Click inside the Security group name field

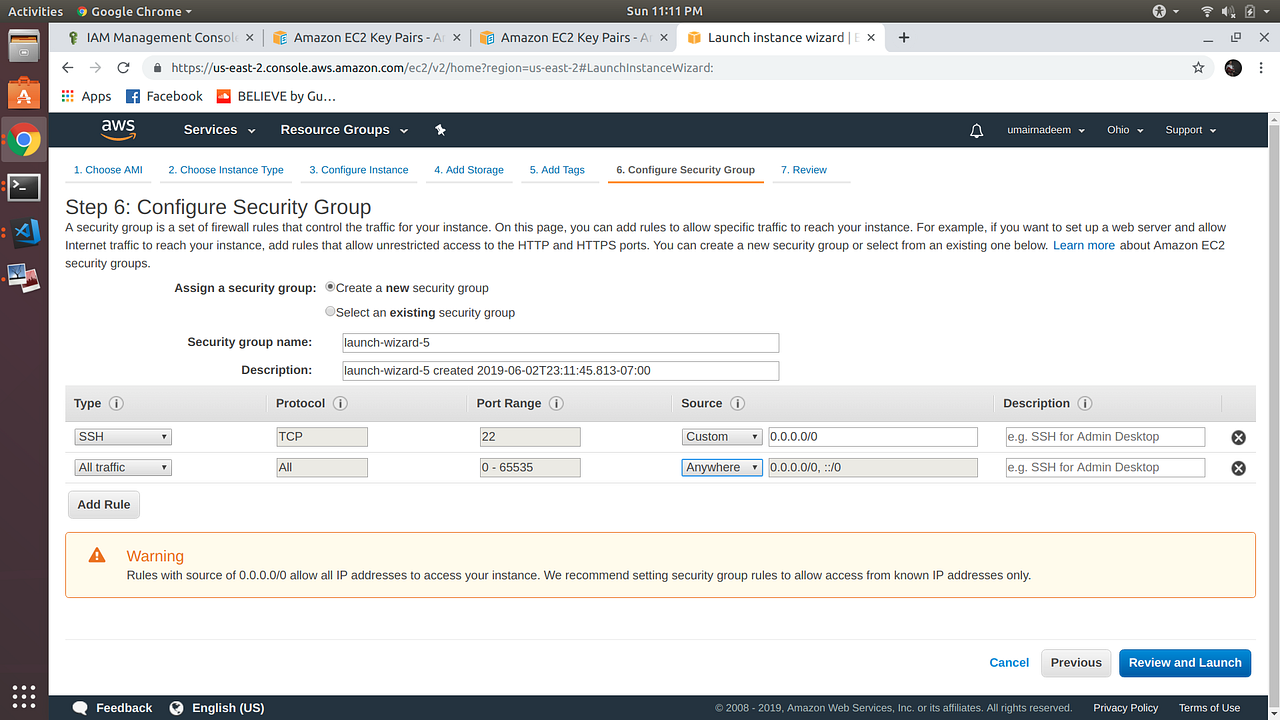pos(560,342)
